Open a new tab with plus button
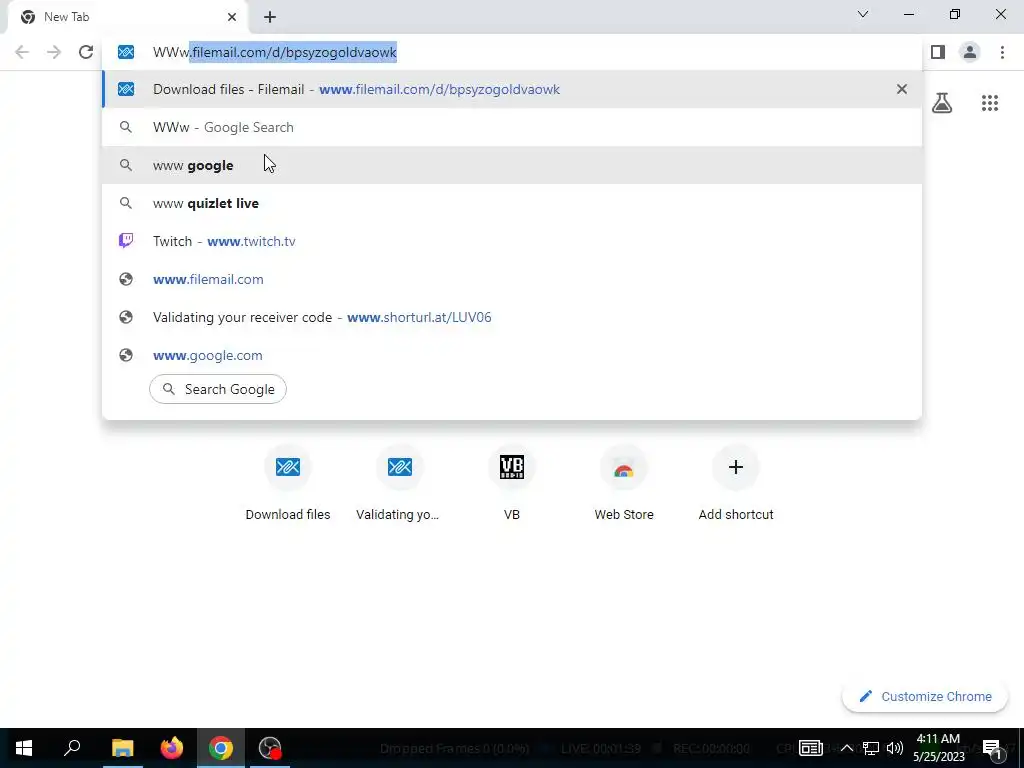The height and width of the screenshot is (768, 1024). point(270,17)
